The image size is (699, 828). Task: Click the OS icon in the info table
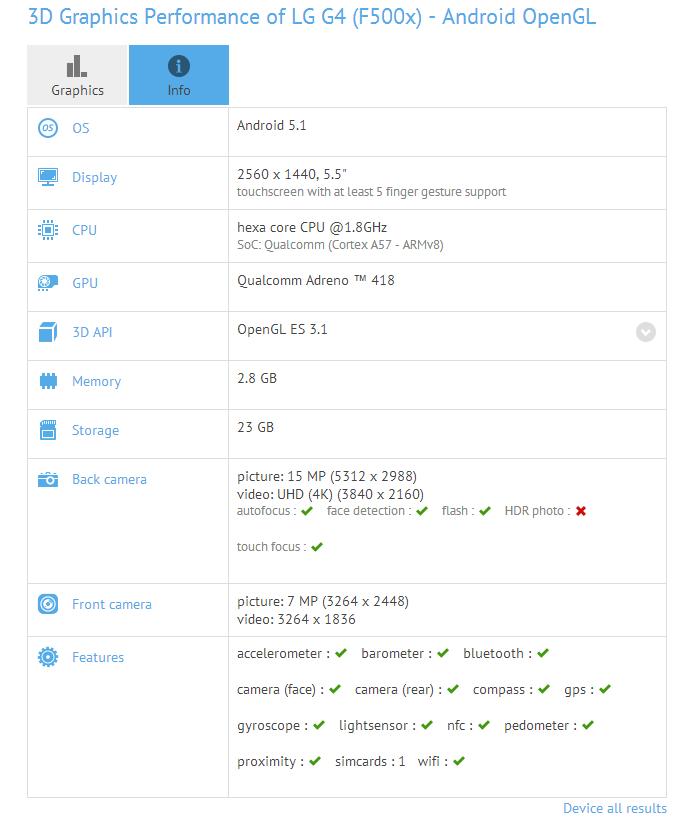point(48,128)
